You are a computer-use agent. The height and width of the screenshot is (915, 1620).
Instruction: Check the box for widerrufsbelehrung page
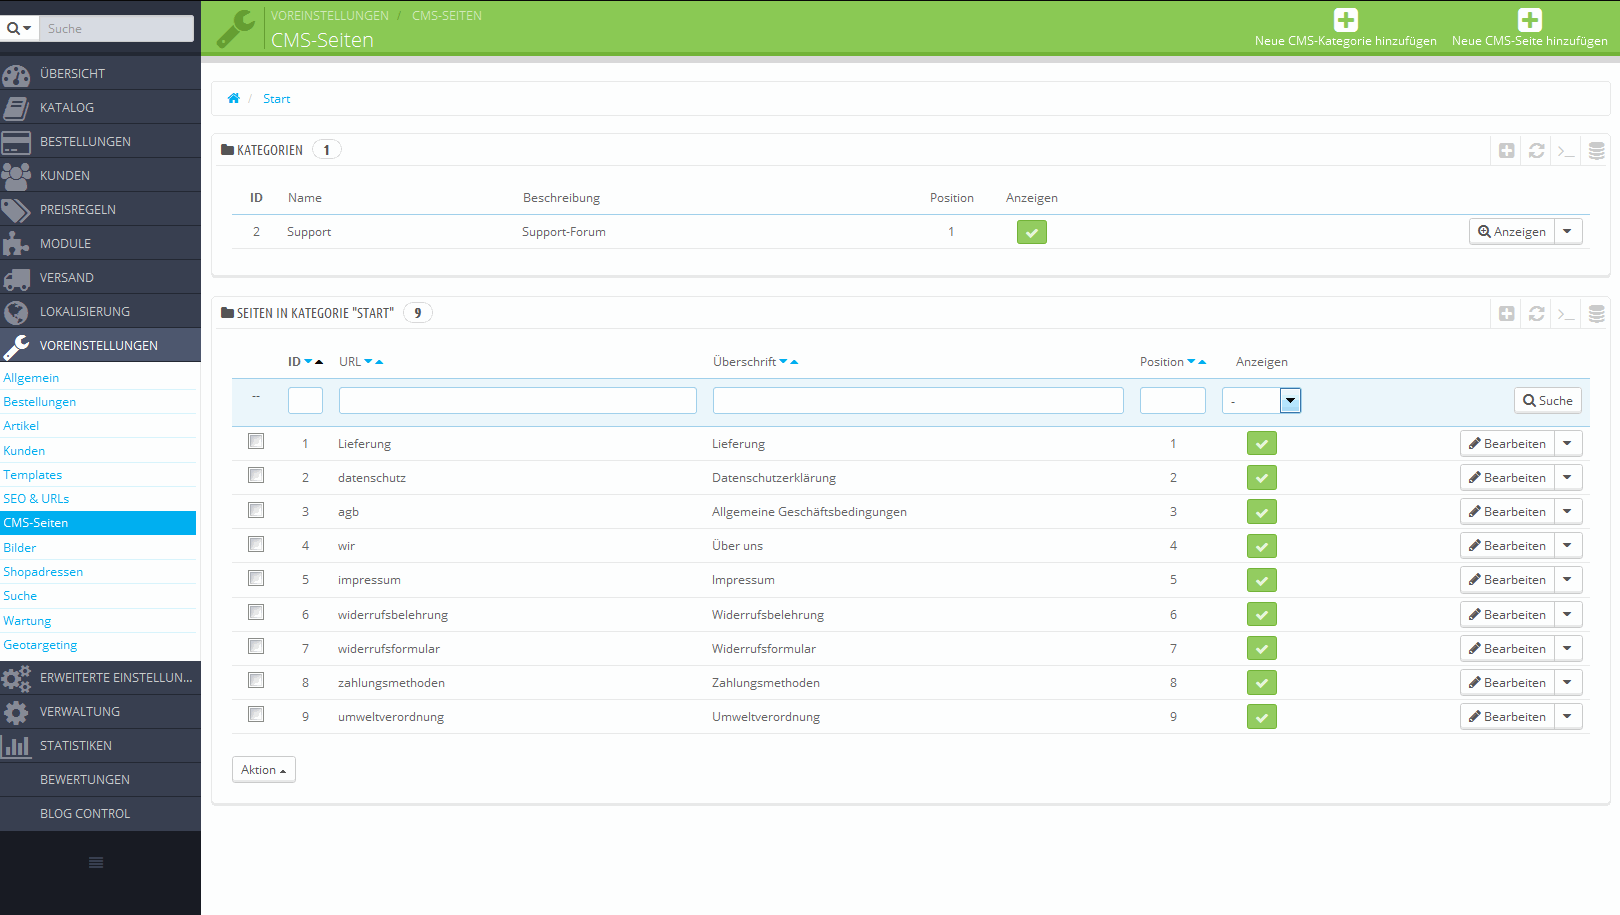256,612
